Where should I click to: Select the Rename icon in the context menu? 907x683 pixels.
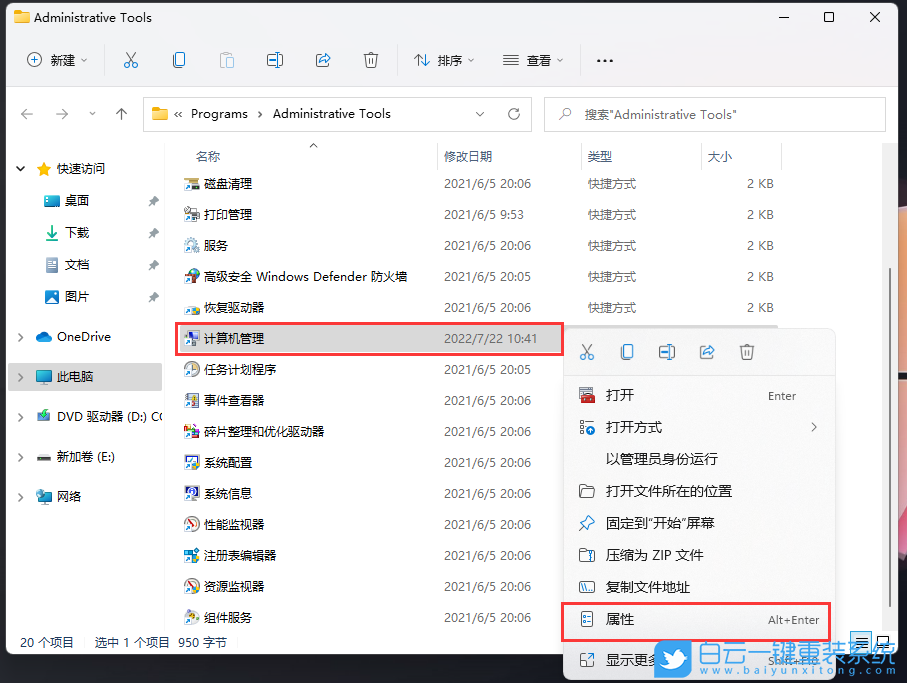point(664,352)
